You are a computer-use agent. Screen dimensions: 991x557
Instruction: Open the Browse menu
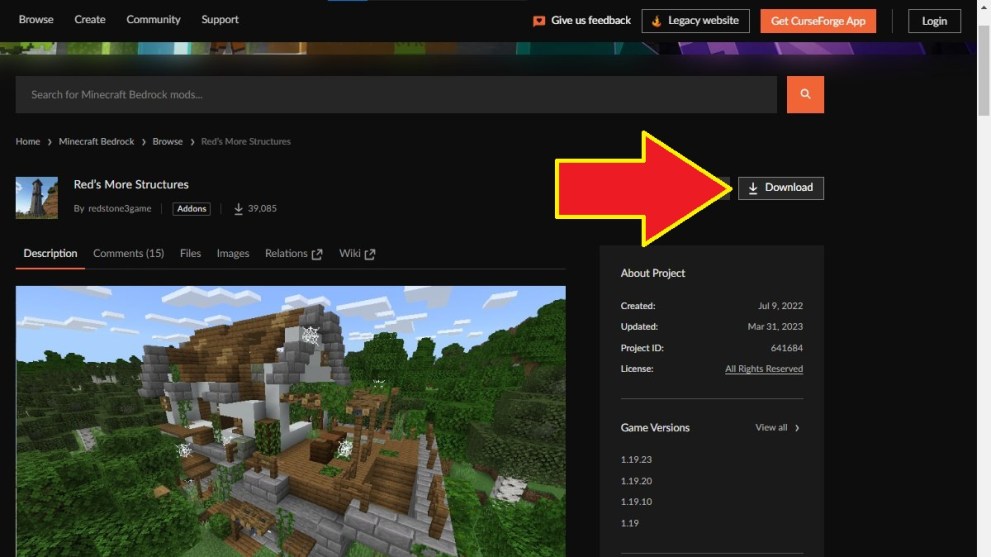pos(36,20)
